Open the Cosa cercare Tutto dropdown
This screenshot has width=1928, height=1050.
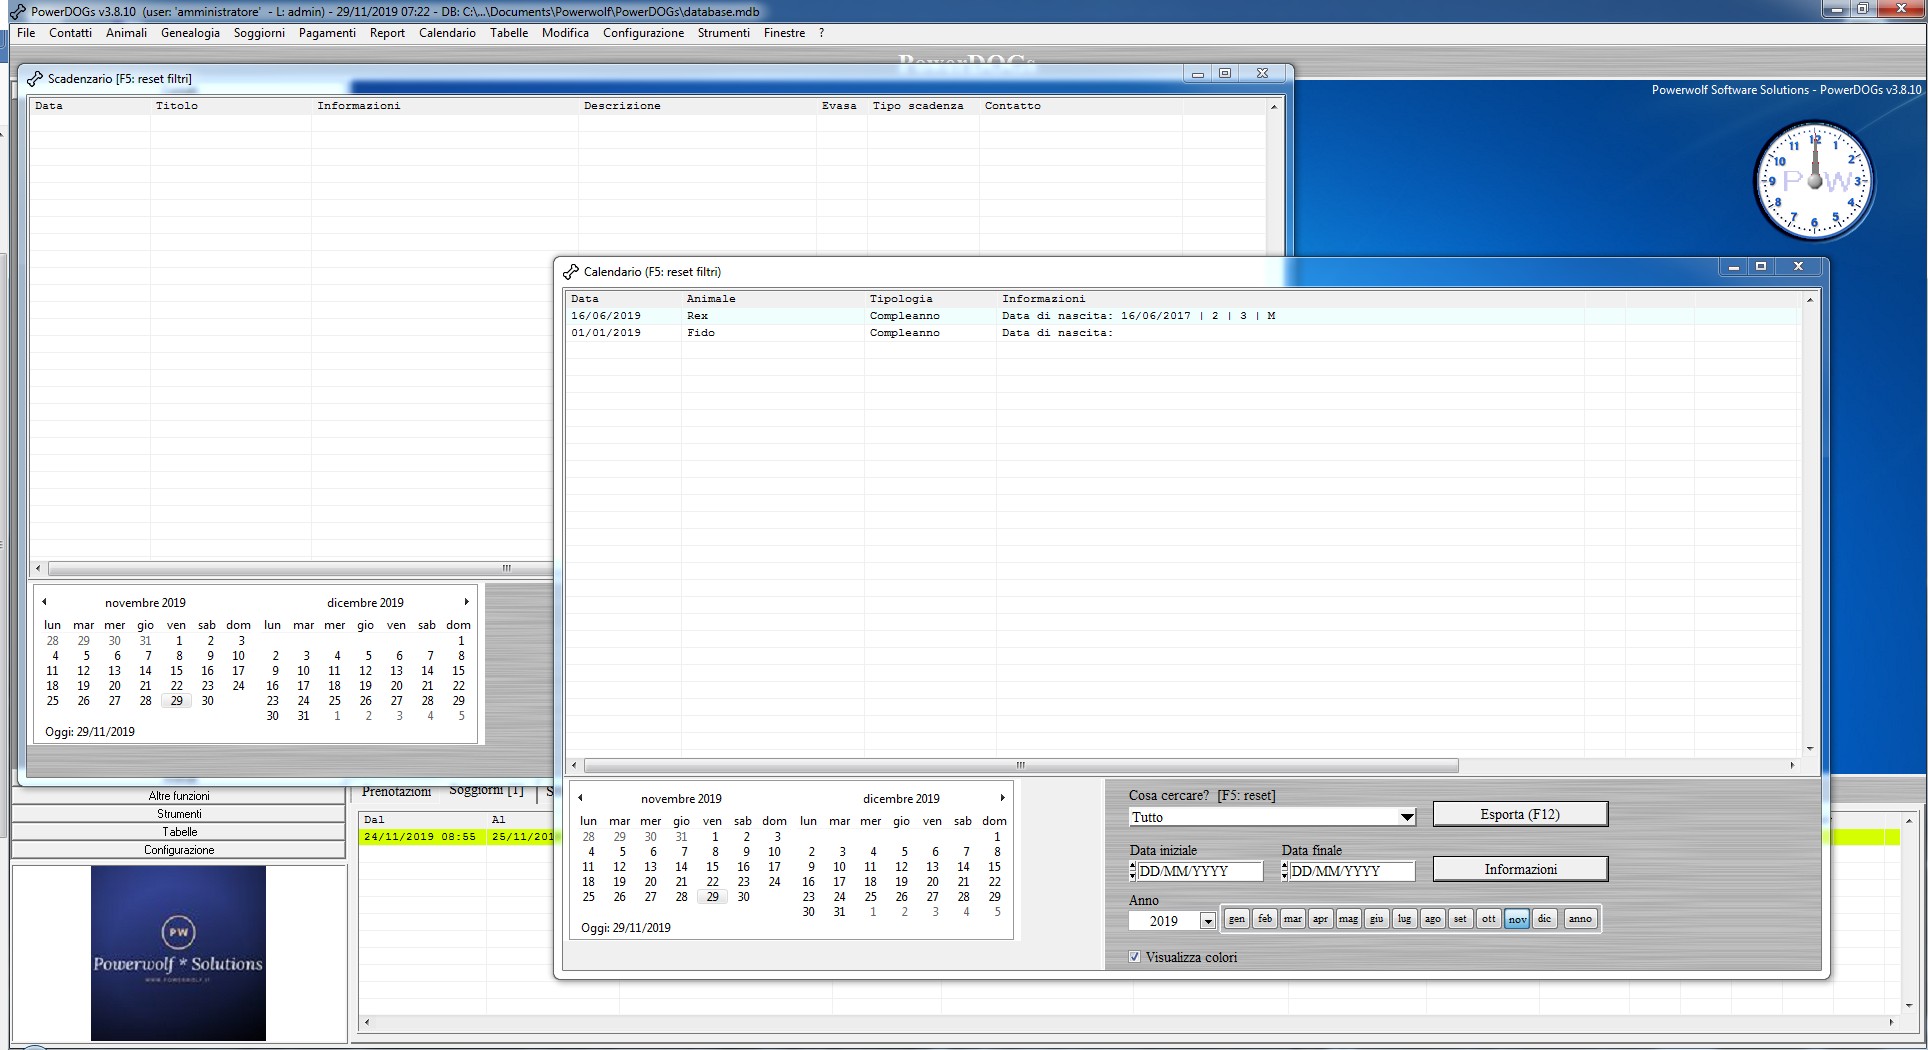(x=1407, y=817)
